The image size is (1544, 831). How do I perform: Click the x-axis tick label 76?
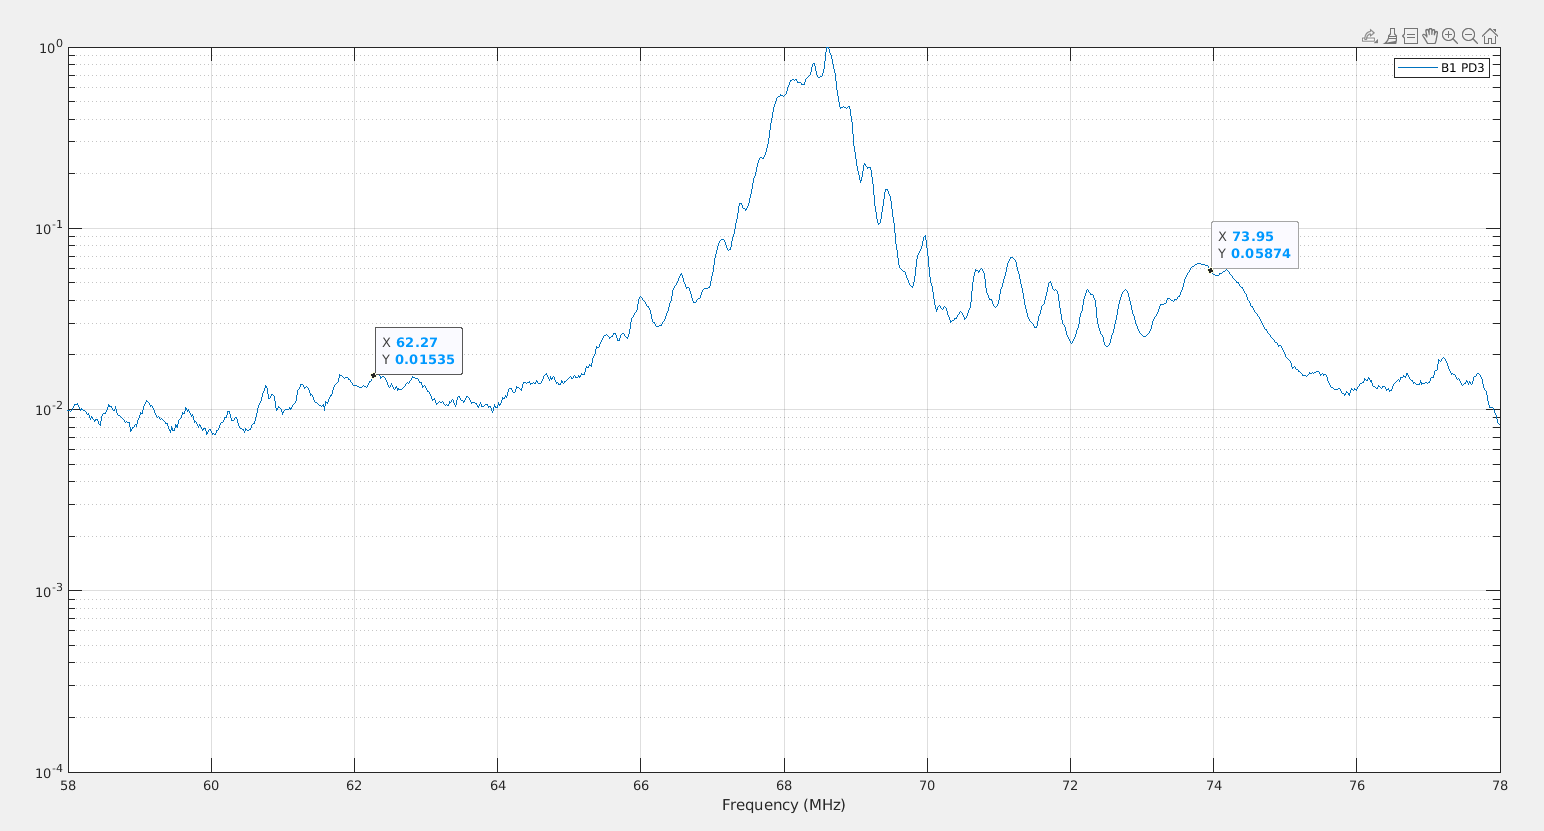pyautogui.click(x=1357, y=785)
